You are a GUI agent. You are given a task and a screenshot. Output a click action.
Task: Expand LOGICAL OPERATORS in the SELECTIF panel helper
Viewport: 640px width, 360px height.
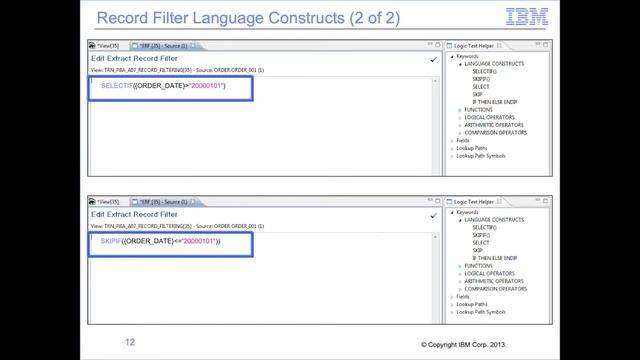pos(460,118)
